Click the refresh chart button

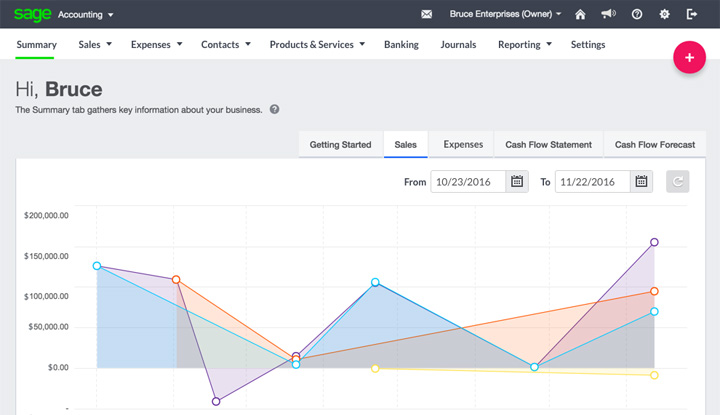click(678, 181)
